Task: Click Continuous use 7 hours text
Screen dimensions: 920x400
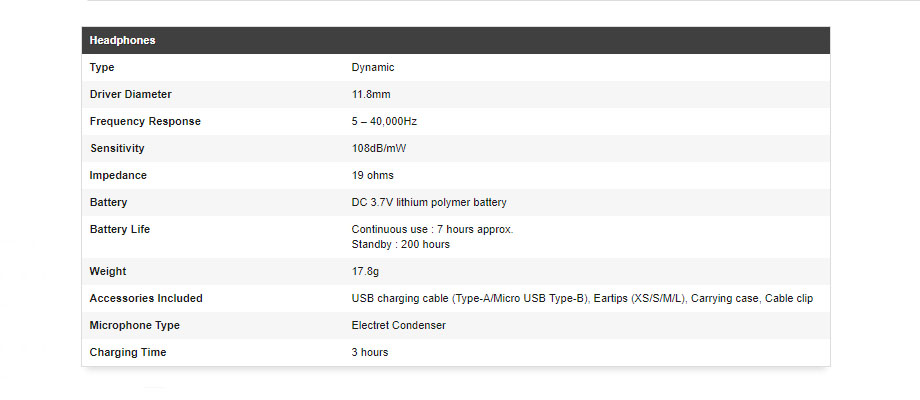Action: (432, 229)
